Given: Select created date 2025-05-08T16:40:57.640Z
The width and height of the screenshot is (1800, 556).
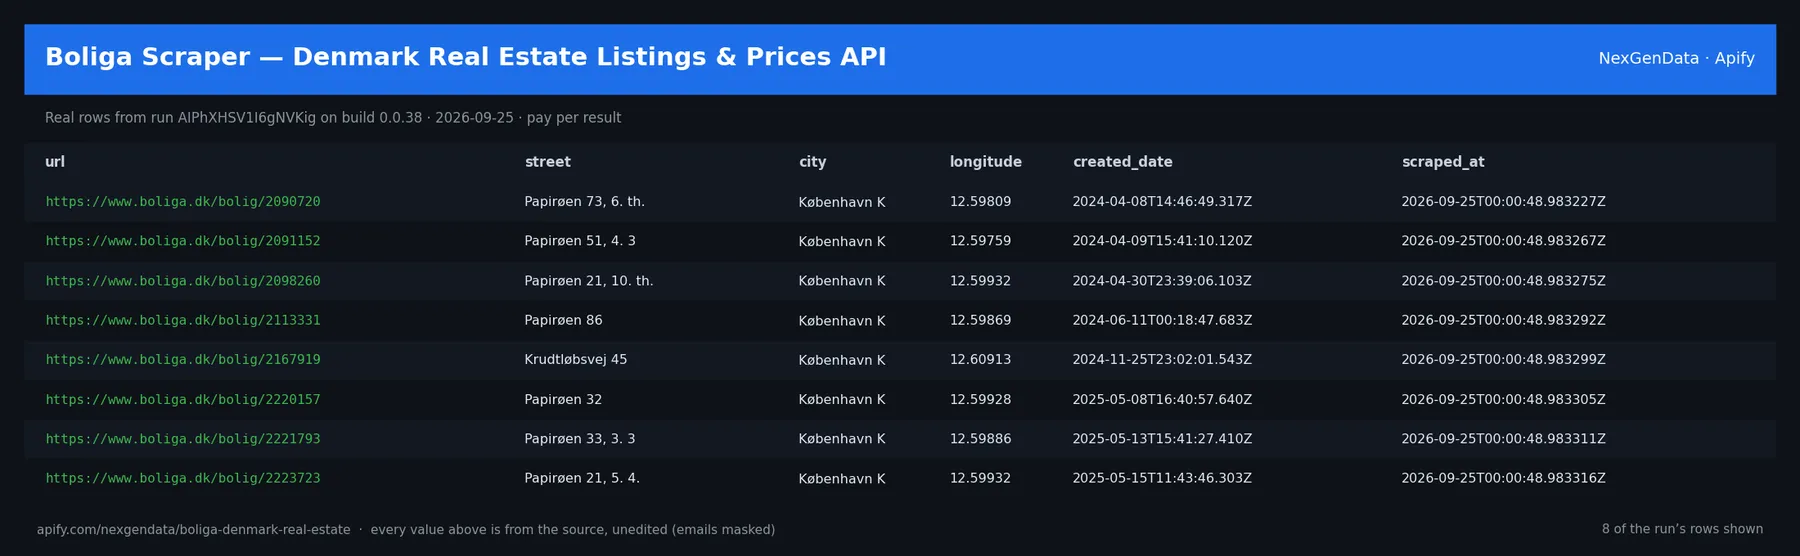Looking at the screenshot, I should tap(1163, 399).
